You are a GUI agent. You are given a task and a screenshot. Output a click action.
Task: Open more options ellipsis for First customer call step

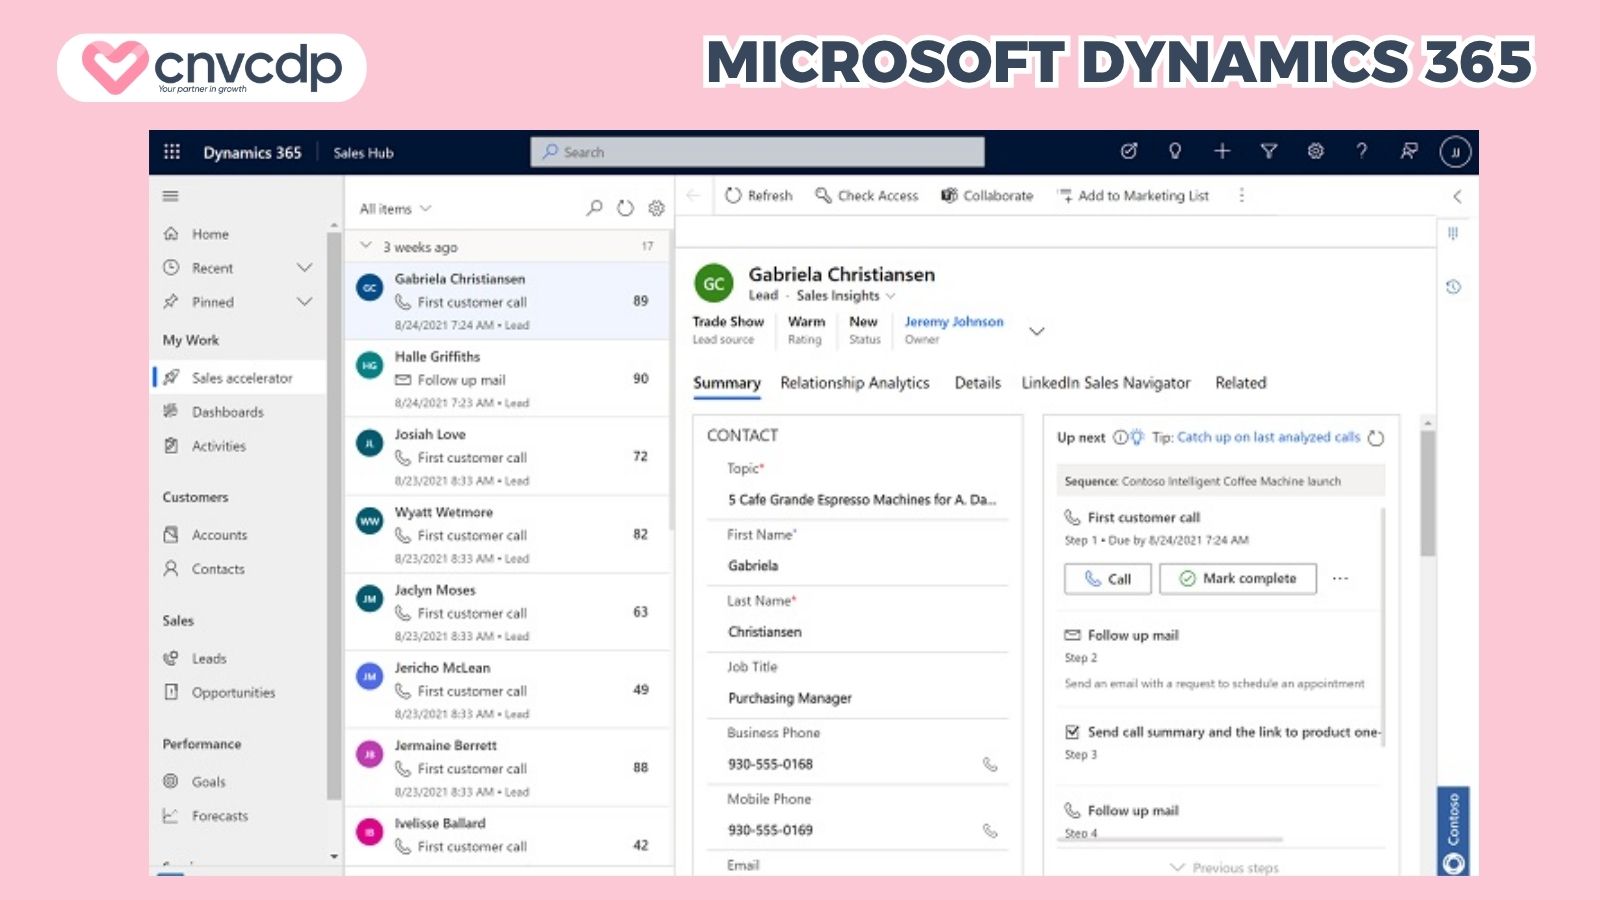point(1341,578)
